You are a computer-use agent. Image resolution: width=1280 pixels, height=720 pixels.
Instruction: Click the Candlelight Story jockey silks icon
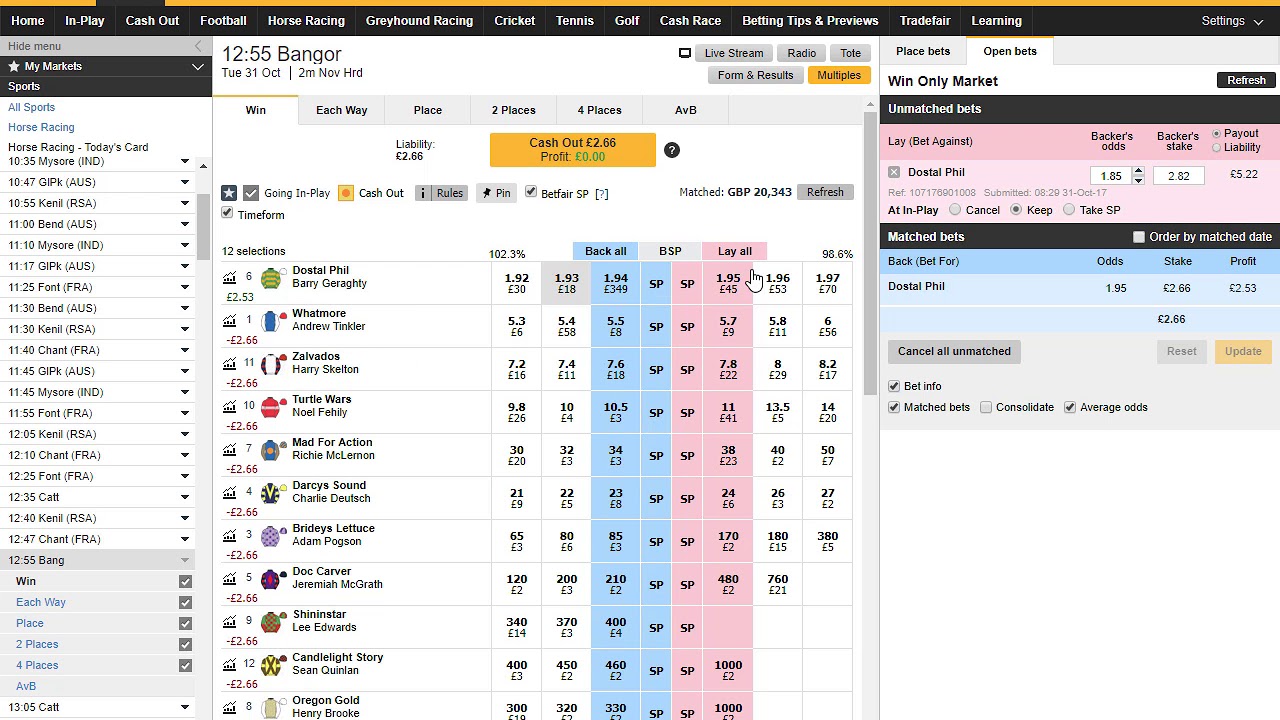pyautogui.click(x=271, y=666)
